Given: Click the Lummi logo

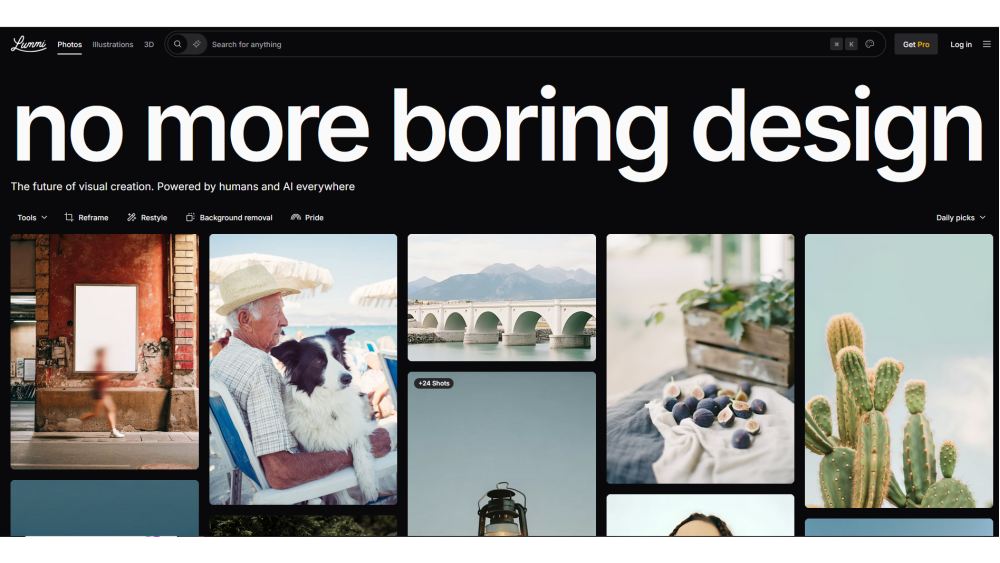Looking at the screenshot, I should click(28, 44).
